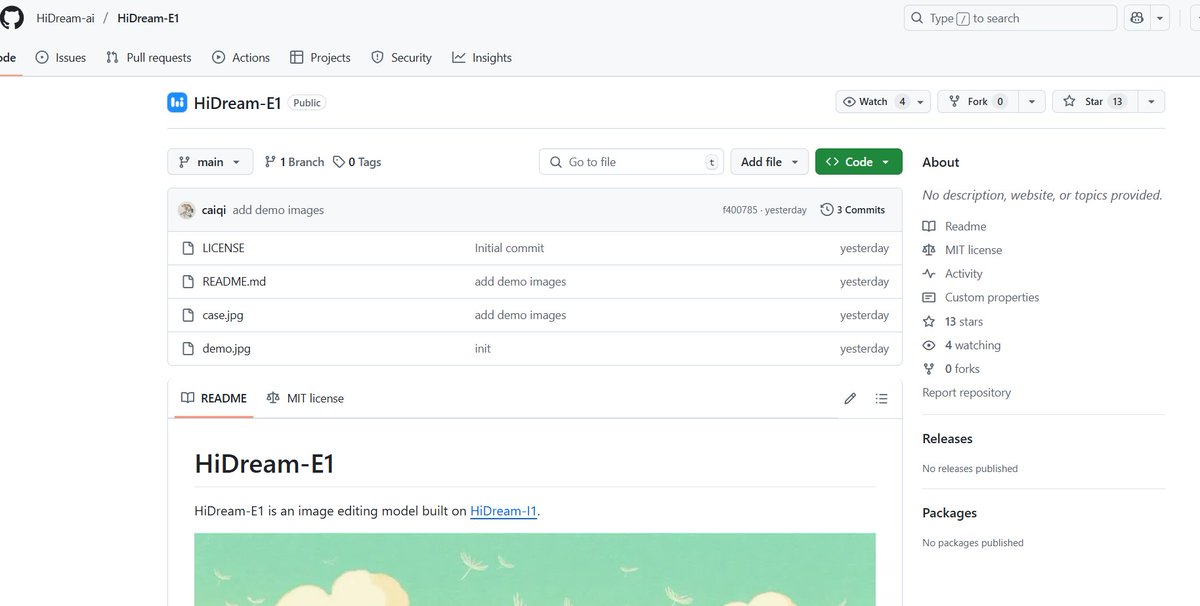1200x606 pixels.
Task: View the 0 Tags link
Action: [357, 162]
